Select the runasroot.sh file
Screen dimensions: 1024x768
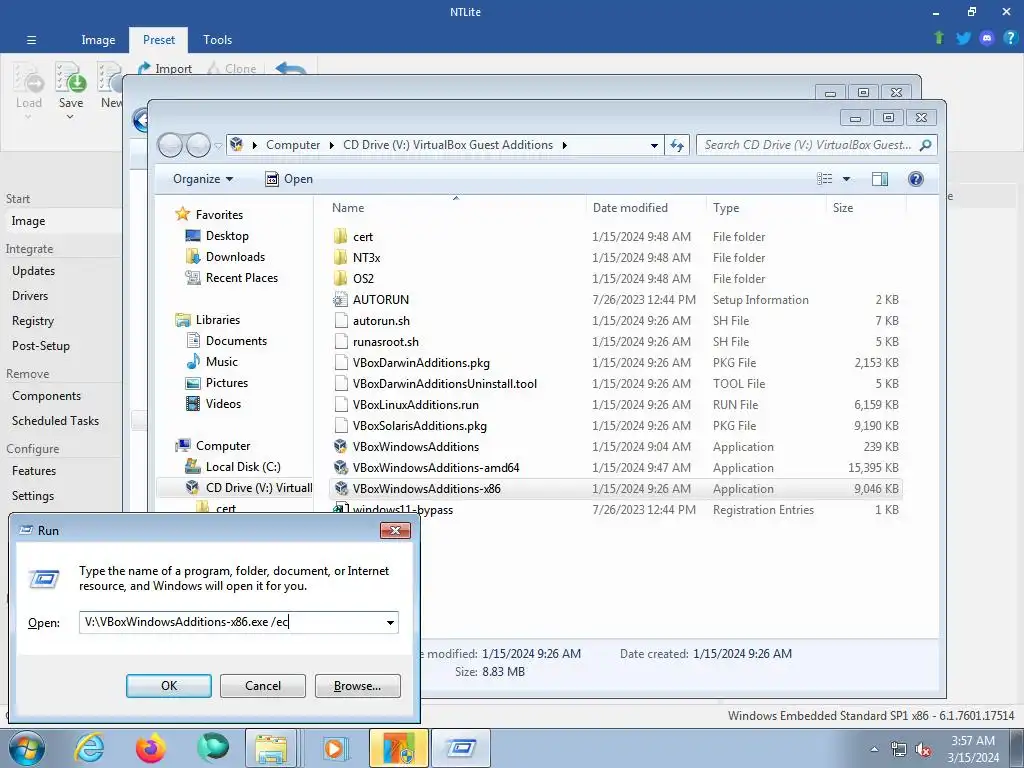coord(385,342)
